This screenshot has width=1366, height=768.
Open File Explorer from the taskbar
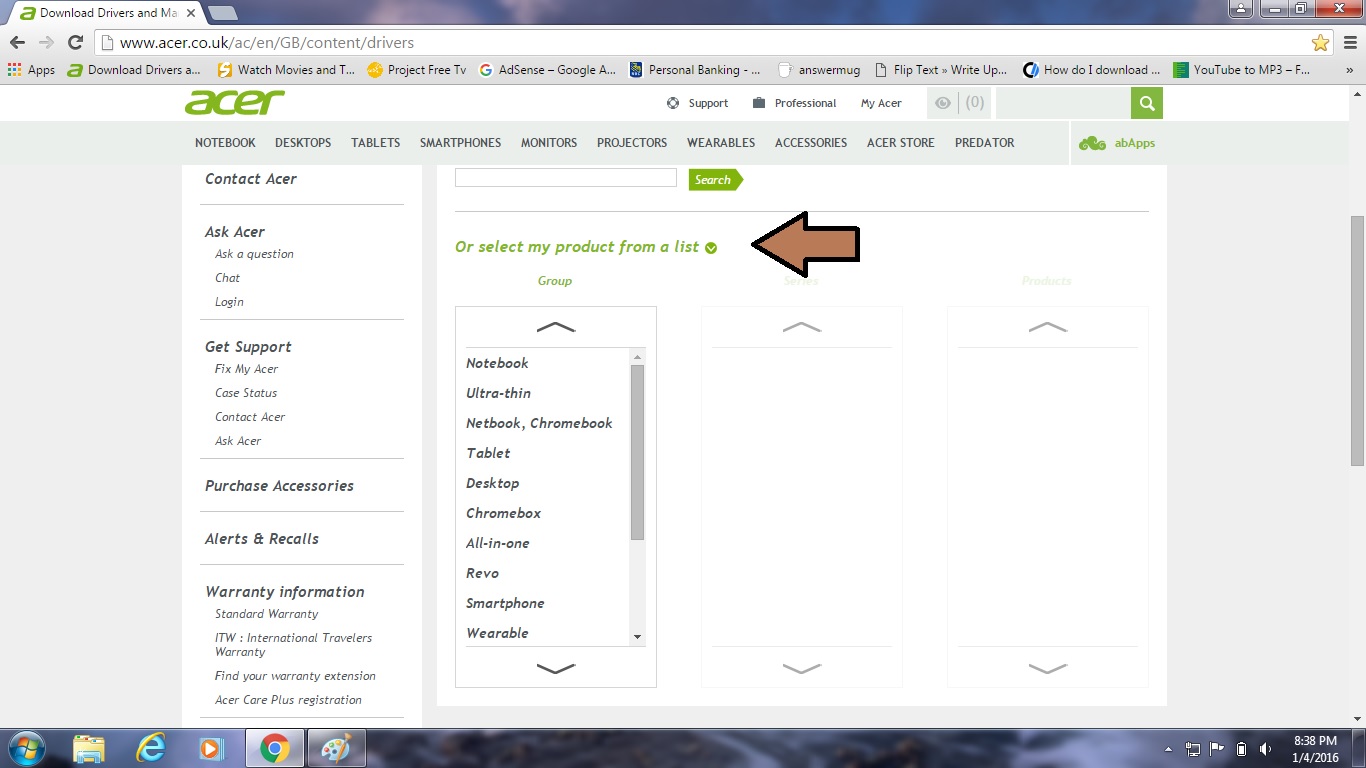click(x=88, y=748)
